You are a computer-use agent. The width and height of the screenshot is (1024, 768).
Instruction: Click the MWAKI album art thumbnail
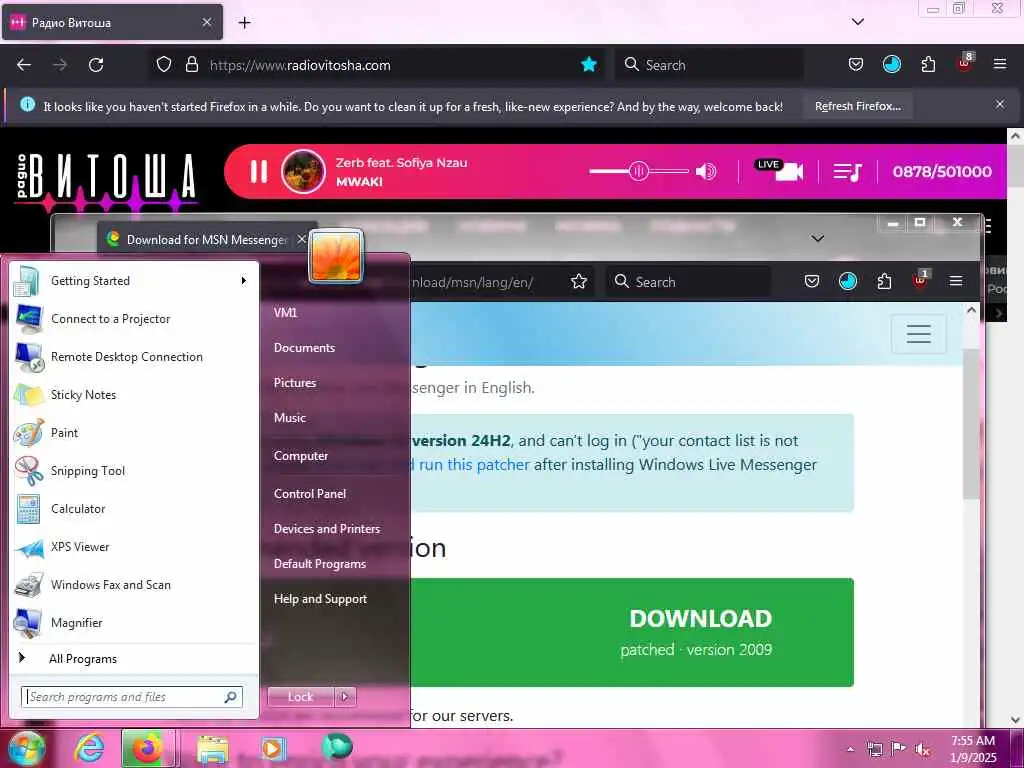[303, 172]
